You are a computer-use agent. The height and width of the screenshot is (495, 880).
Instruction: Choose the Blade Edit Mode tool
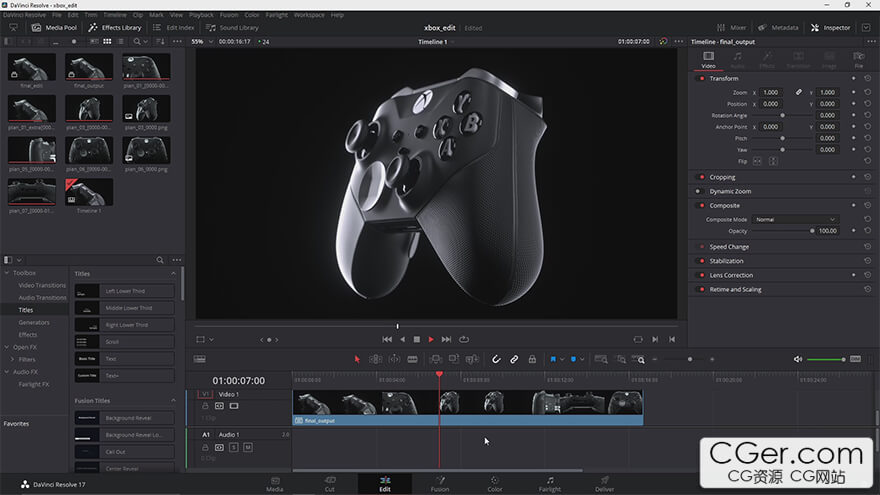click(x=412, y=359)
